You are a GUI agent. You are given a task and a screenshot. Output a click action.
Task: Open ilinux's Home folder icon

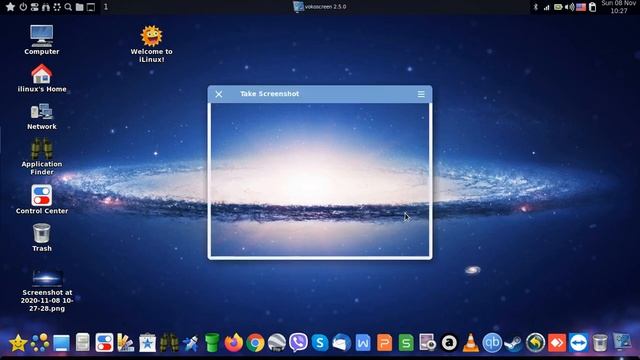click(42, 78)
